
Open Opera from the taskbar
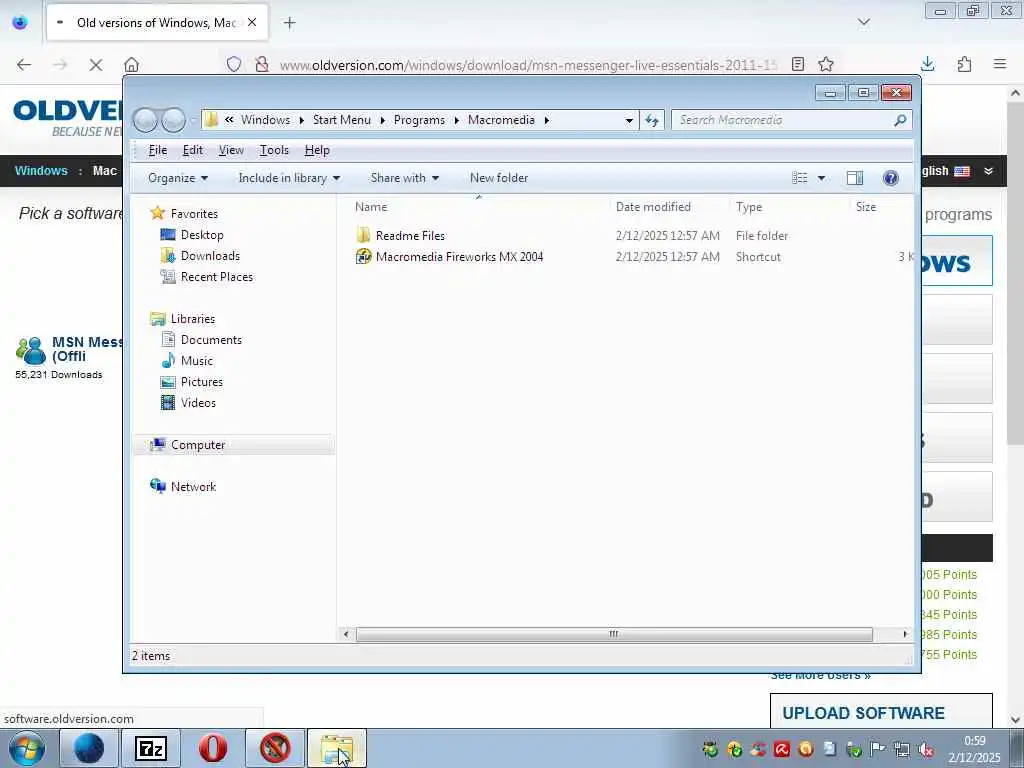tap(213, 748)
